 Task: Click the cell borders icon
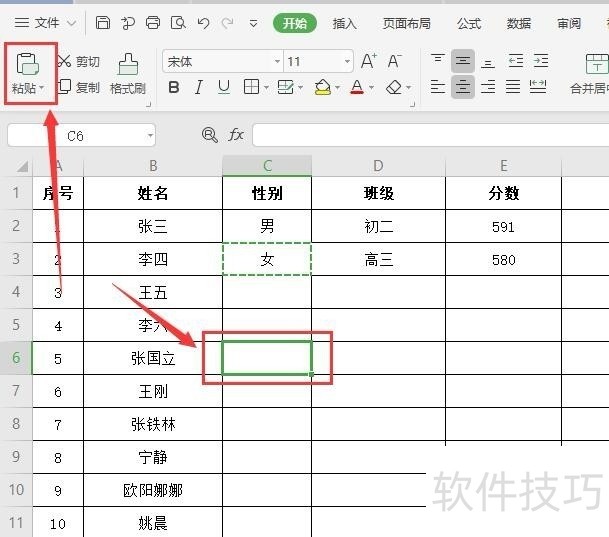251,87
